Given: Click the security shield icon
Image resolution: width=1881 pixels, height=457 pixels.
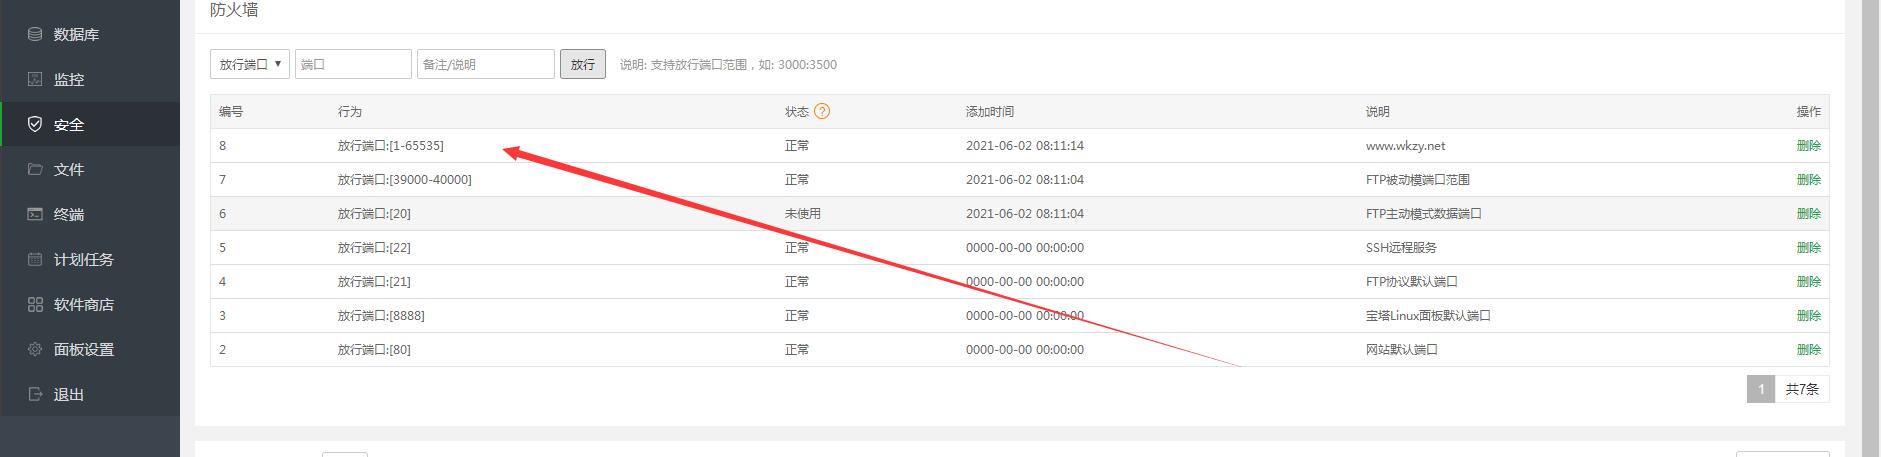Looking at the screenshot, I should pos(35,124).
